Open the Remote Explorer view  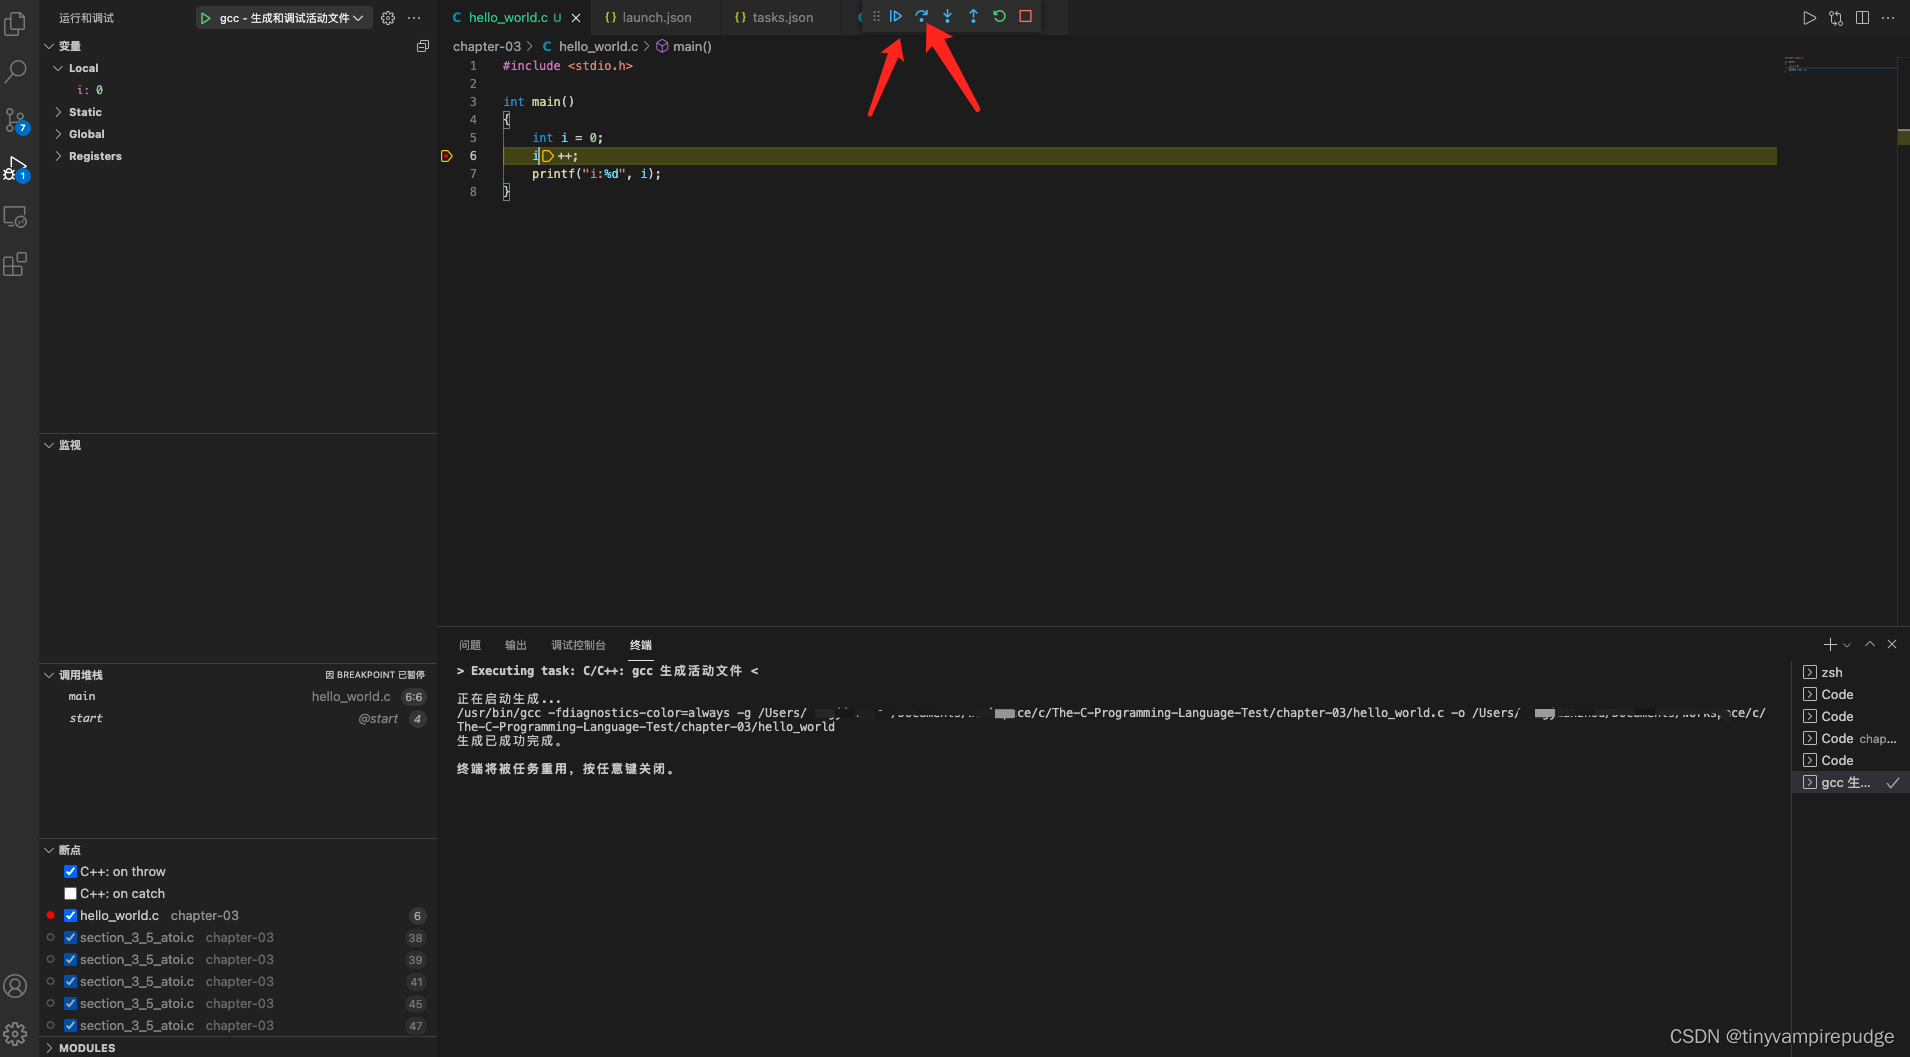pyautogui.click(x=16, y=217)
